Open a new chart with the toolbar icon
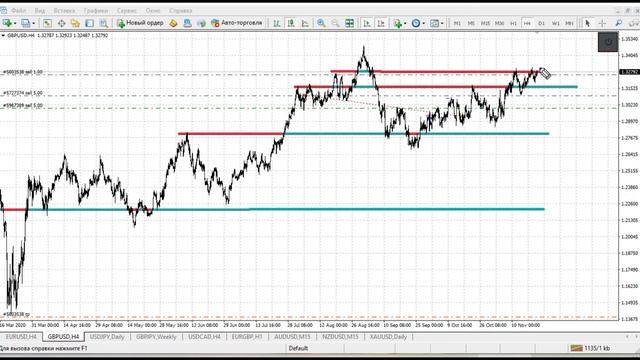 pyautogui.click(x=7, y=23)
